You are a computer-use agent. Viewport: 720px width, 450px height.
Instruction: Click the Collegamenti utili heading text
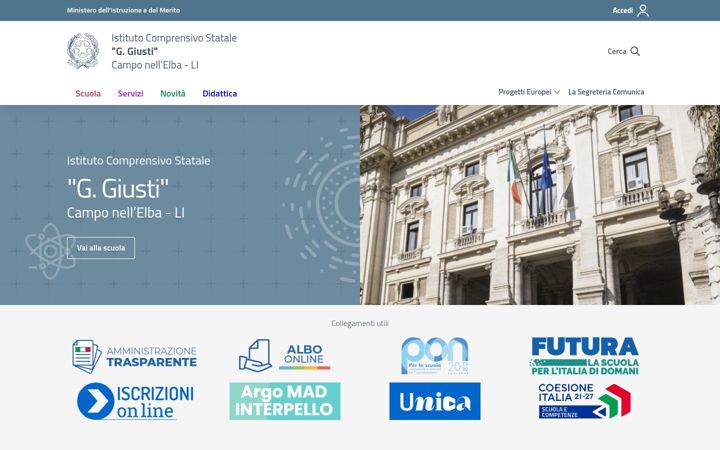[360, 323]
